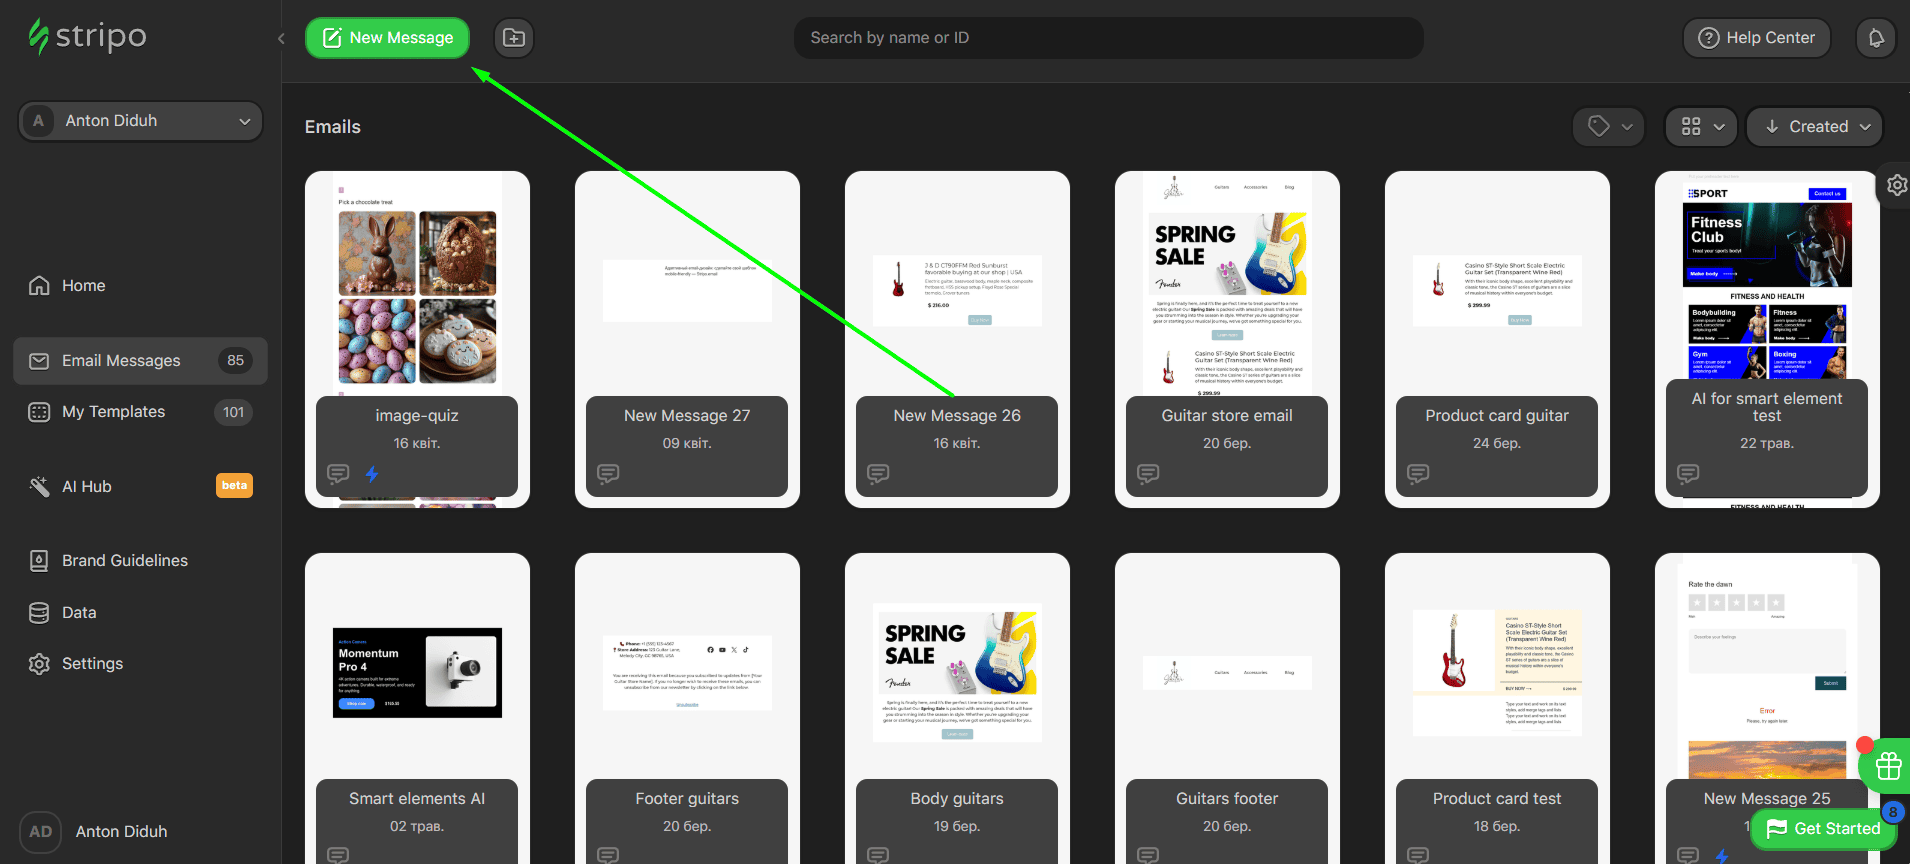Screen dimensions: 1910x864
Task: Open AI Hub beta section
Action: [x=87, y=487]
